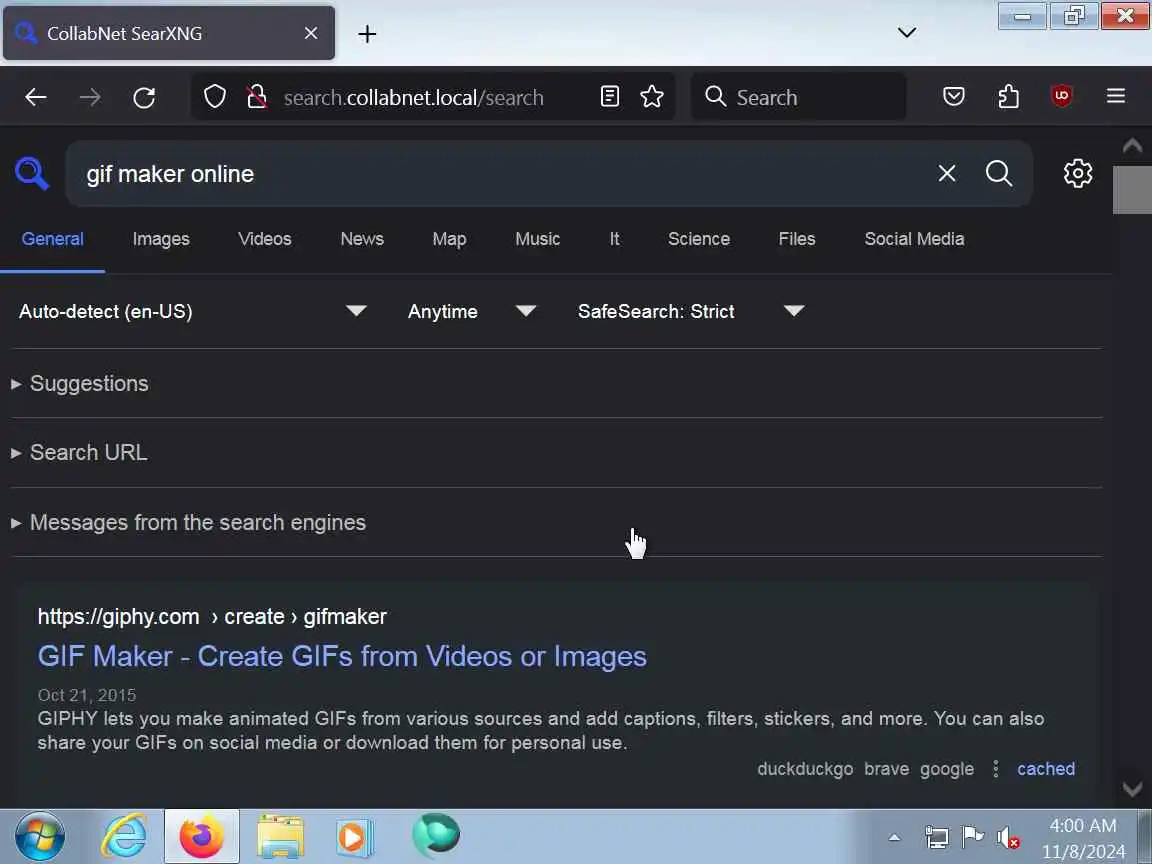The width and height of the screenshot is (1152, 864).
Task: Open result options three-dot icon for Giphy
Action: coord(996,768)
